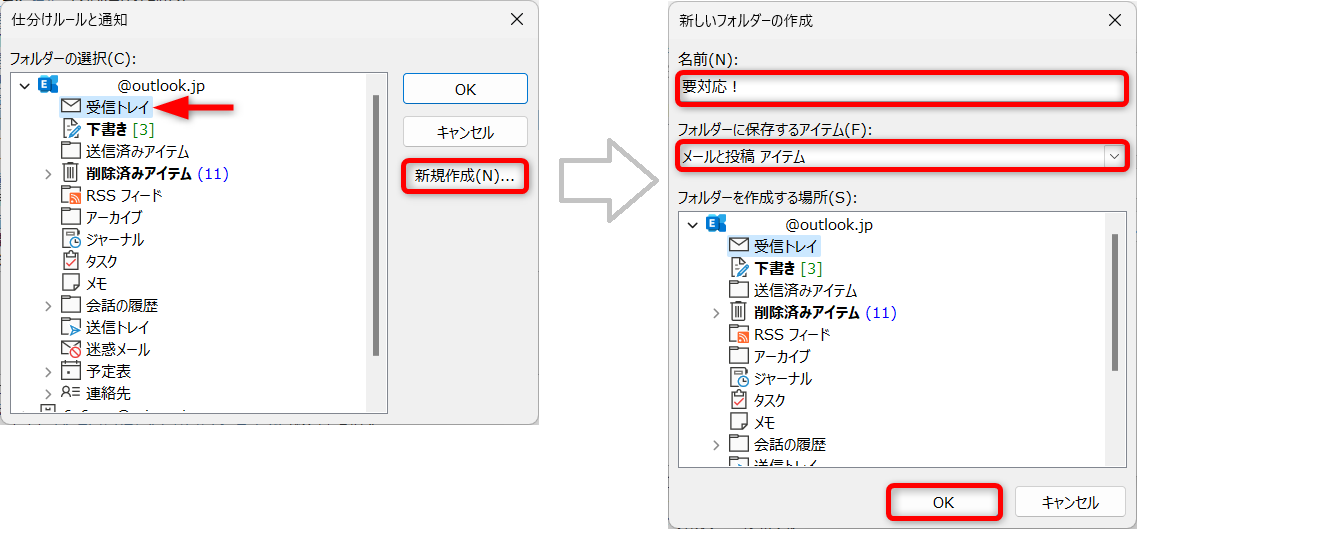Click folder list scrollbar in Rules dialog
The width and height of the screenshot is (1344, 533).
point(375,225)
